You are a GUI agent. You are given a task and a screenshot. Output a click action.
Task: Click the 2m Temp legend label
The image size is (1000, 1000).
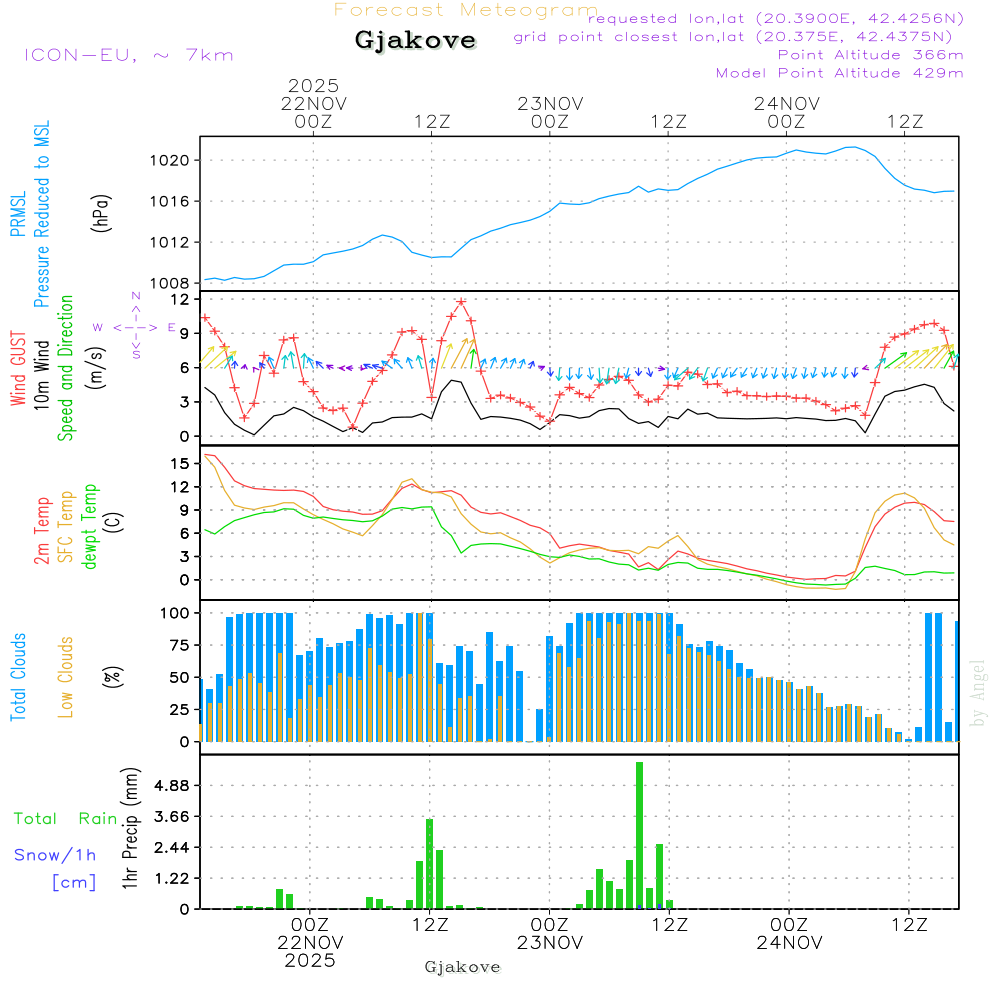tap(43, 529)
